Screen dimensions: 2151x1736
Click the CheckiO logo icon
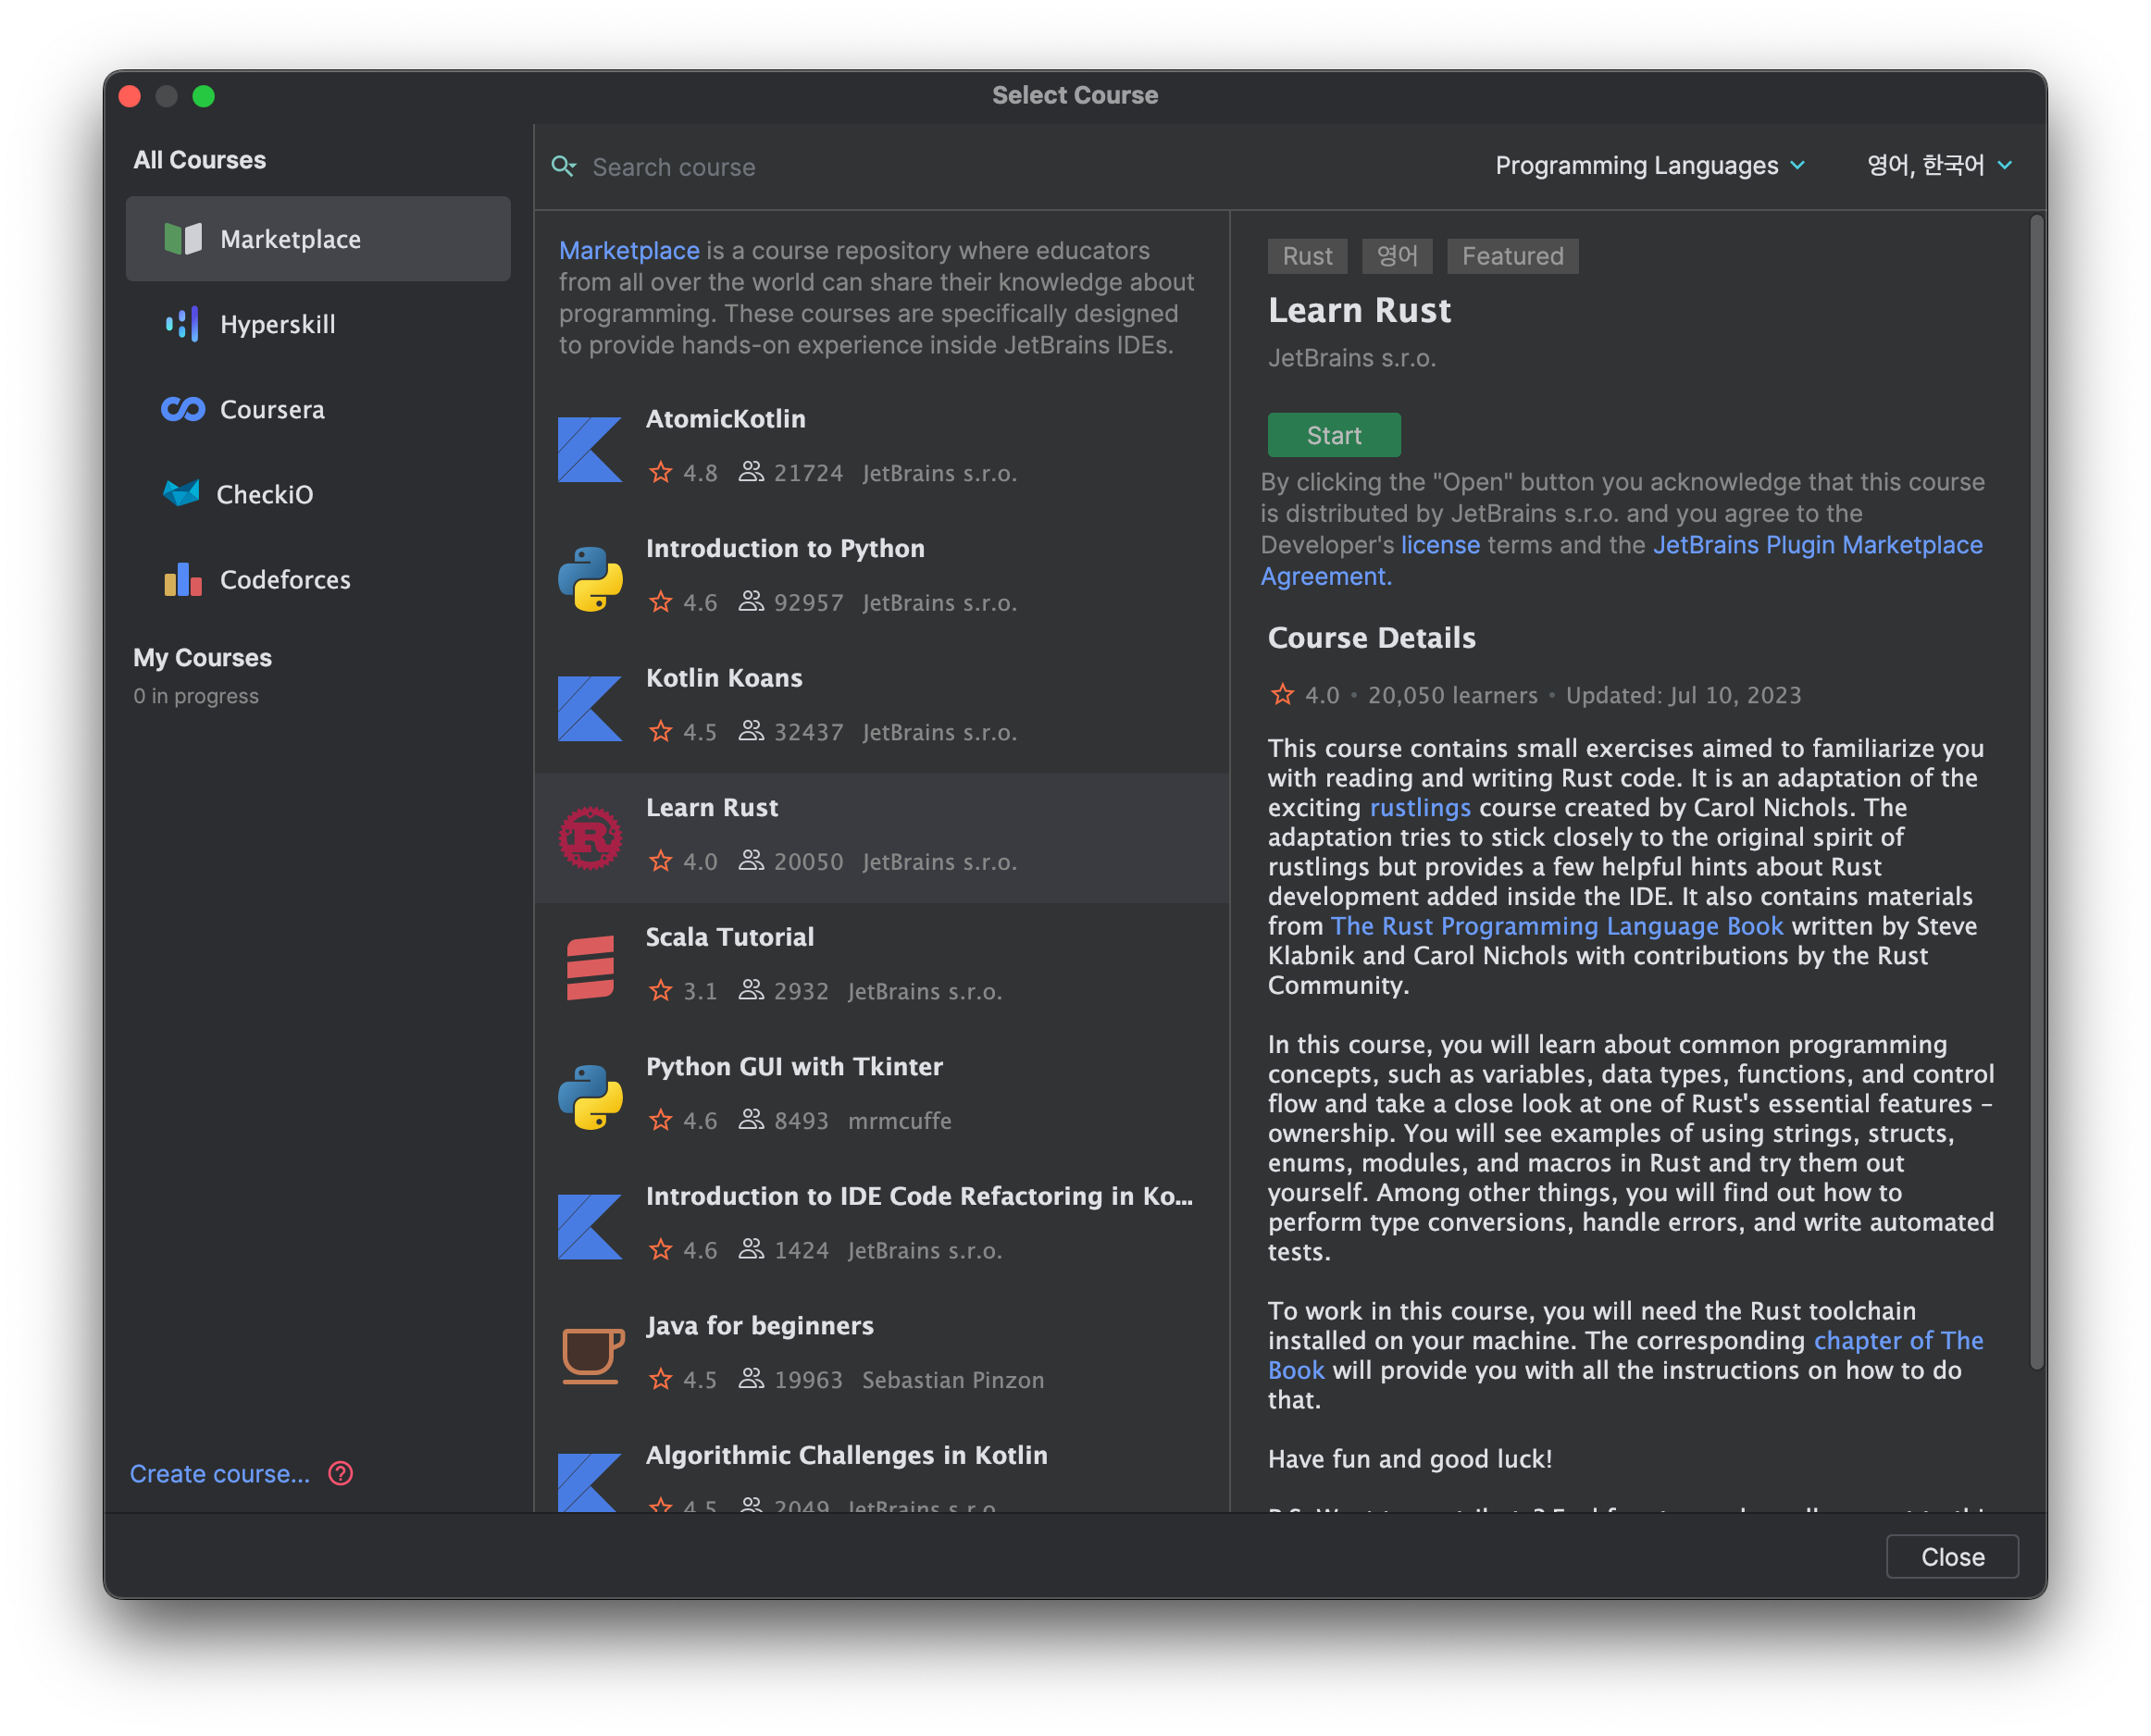tap(181, 494)
